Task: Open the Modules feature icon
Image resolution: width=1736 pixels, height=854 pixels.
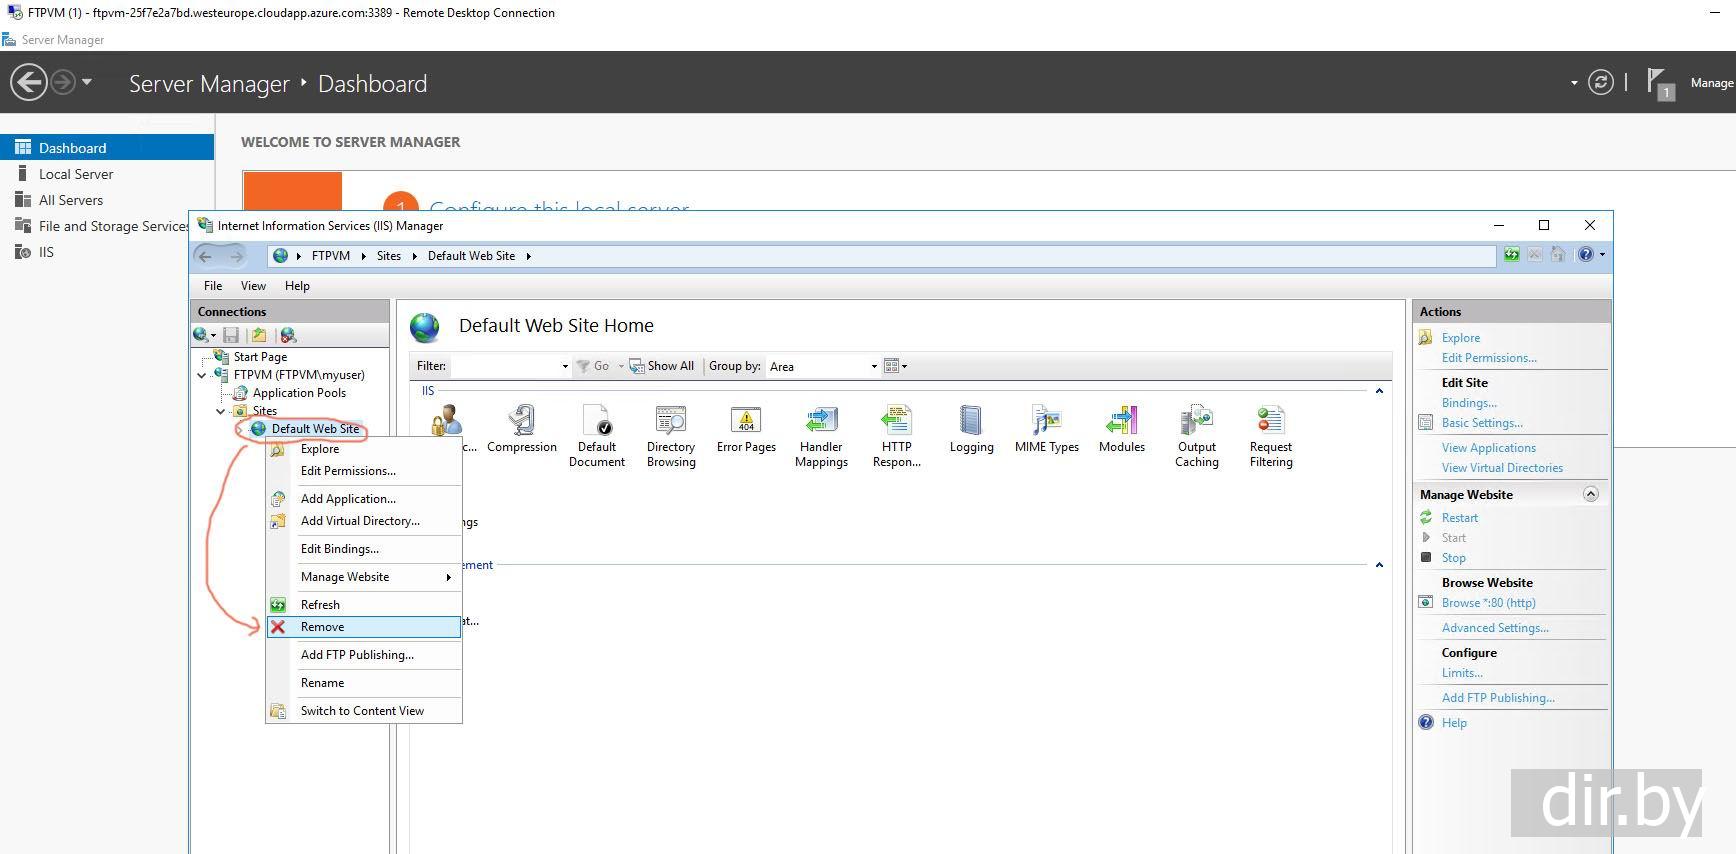Action: point(1121,430)
